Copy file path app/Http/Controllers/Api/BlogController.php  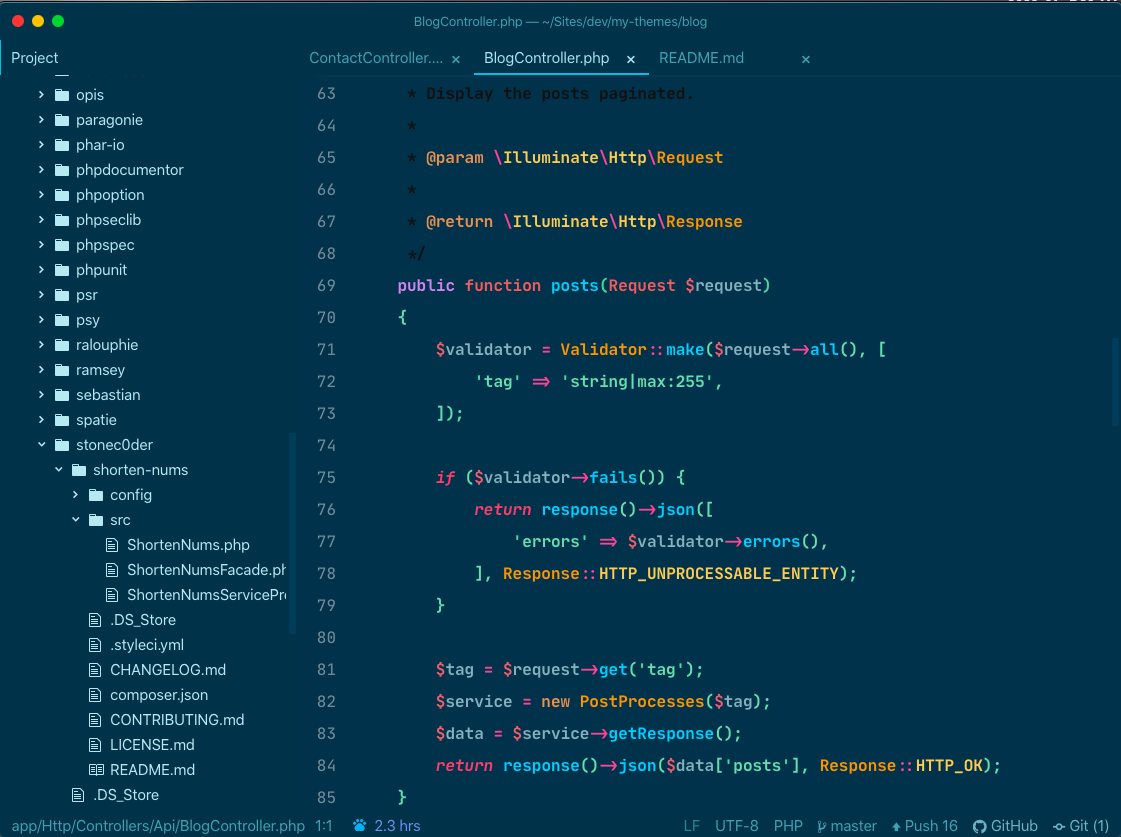click(158, 826)
